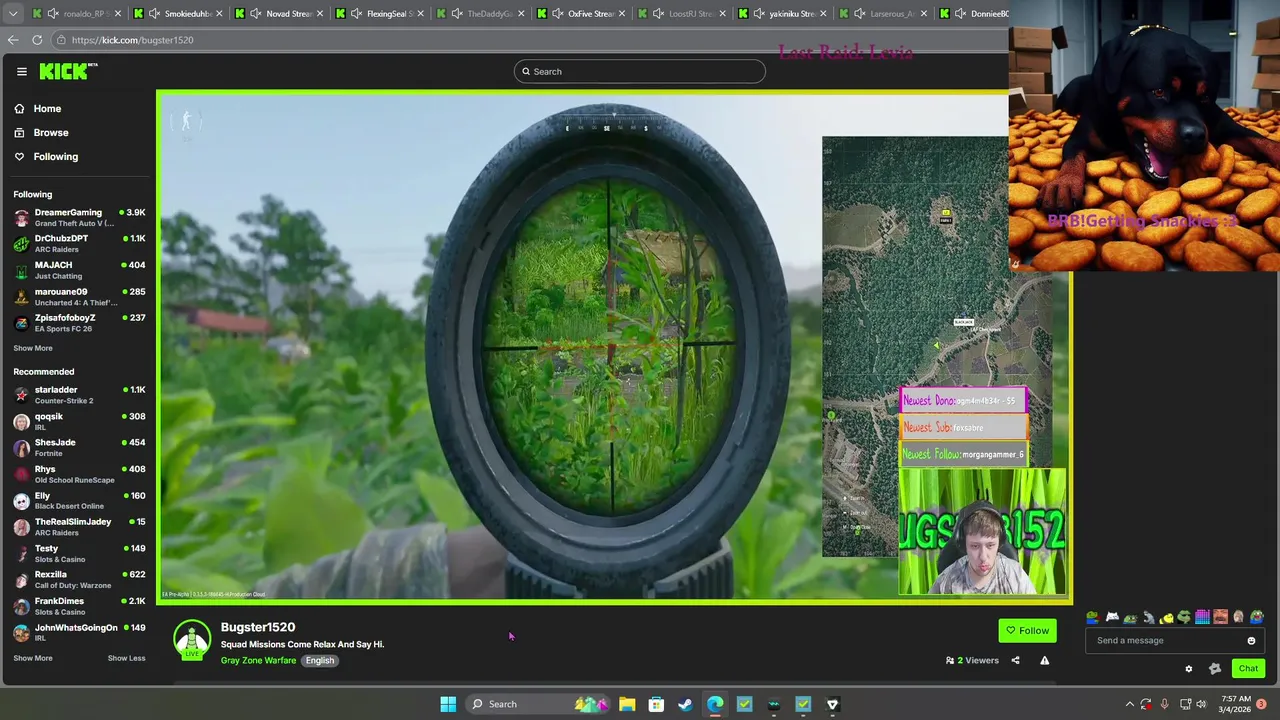Open Microsoft Edge from taskbar

[x=715, y=704]
